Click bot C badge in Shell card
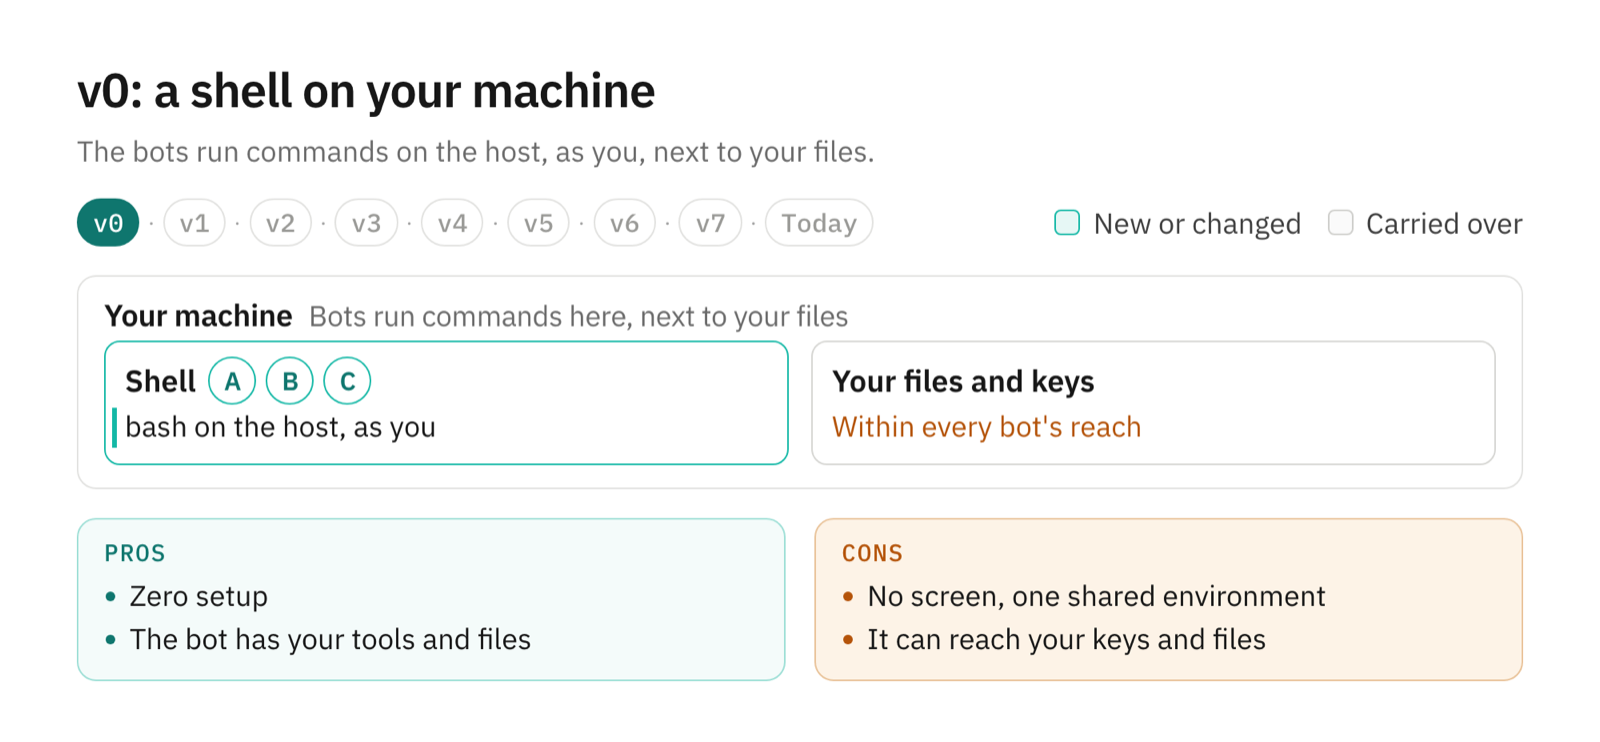 tap(348, 381)
